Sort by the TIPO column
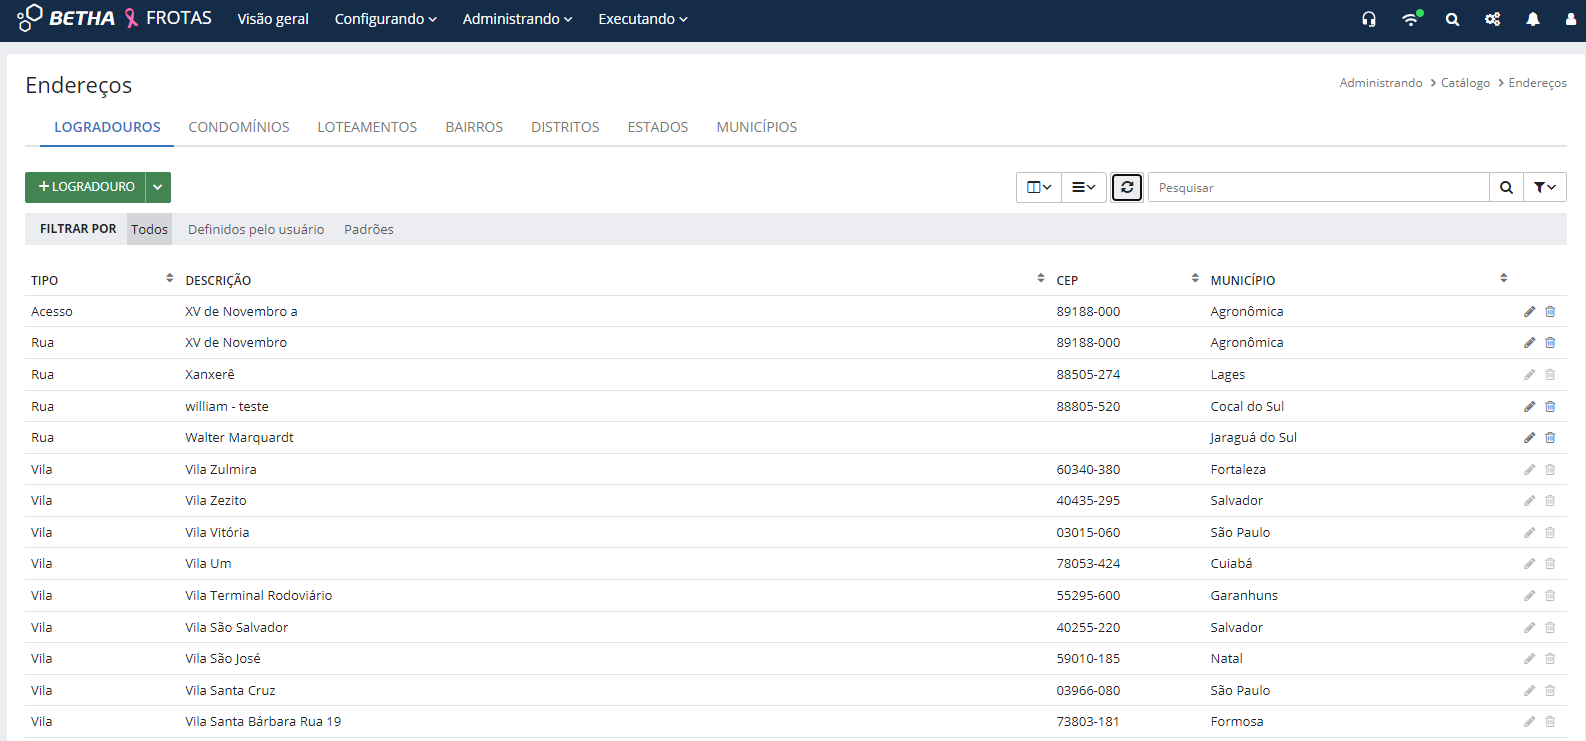Screen dimensions: 1586x741 (x=170, y=278)
